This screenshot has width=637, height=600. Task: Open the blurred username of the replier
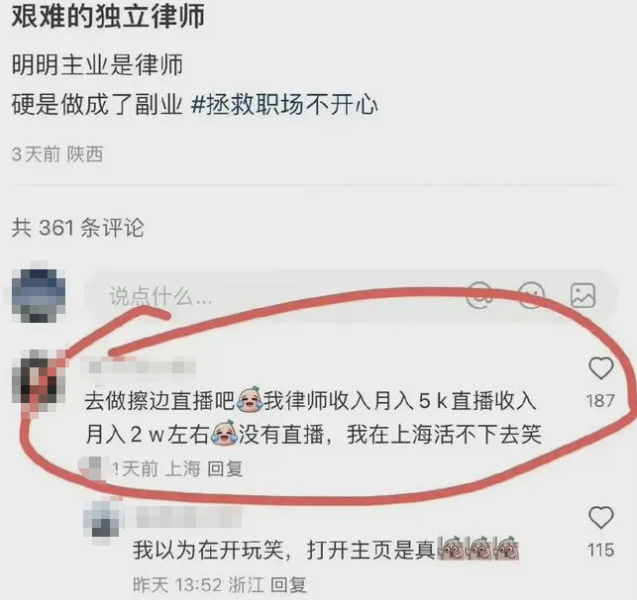click(x=189, y=517)
